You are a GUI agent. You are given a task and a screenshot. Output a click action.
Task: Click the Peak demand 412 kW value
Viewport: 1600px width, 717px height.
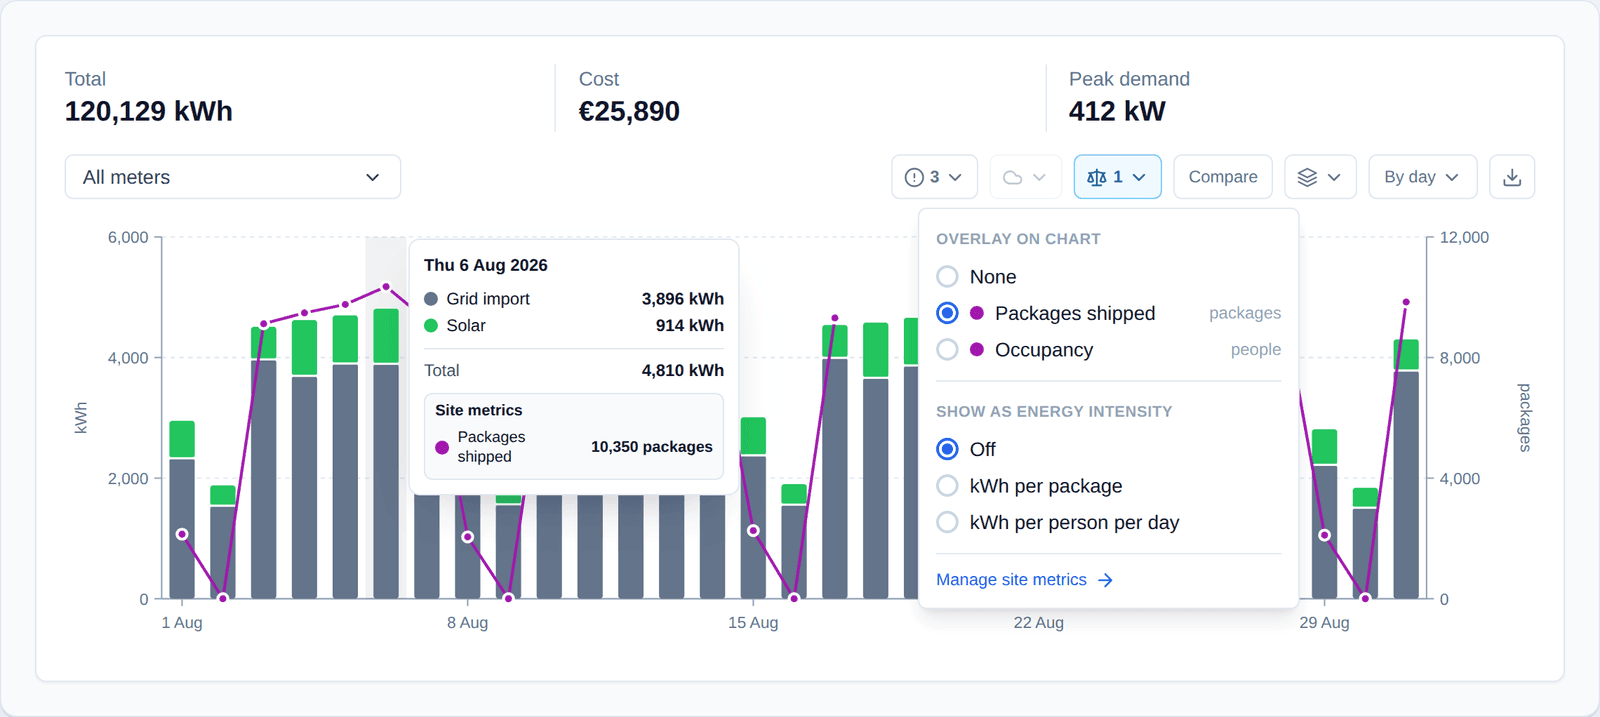(1117, 111)
